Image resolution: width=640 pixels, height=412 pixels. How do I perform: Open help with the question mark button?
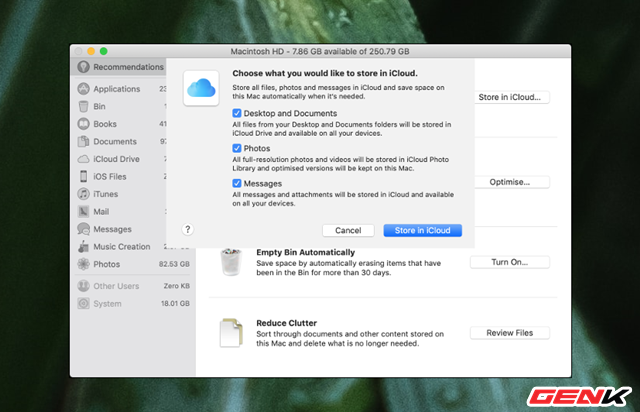(x=187, y=229)
